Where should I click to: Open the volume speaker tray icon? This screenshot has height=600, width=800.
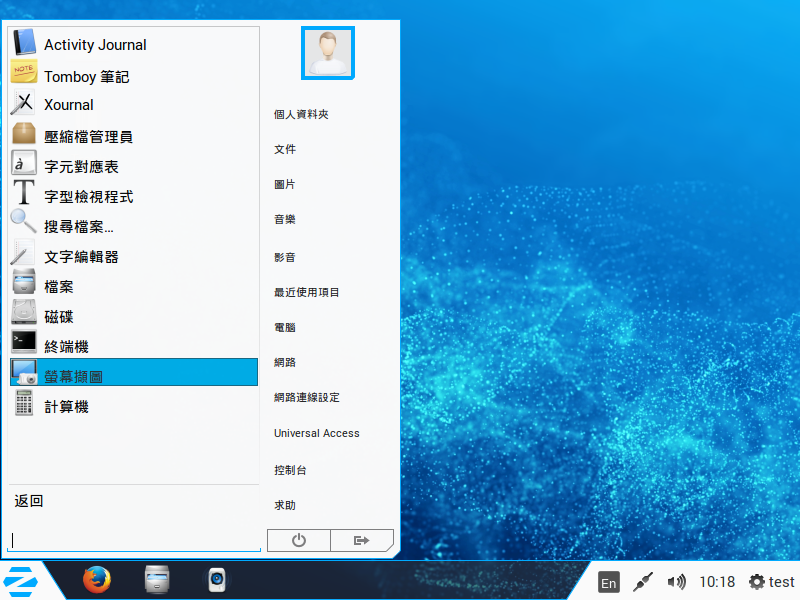677,582
